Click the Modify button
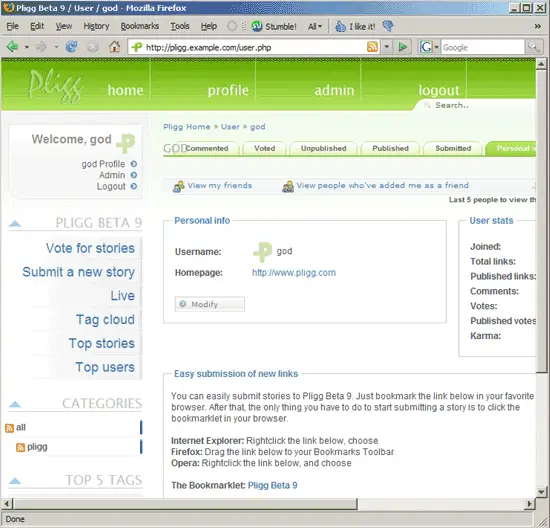This screenshot has height=528, width=550. [x=210, y=304]
